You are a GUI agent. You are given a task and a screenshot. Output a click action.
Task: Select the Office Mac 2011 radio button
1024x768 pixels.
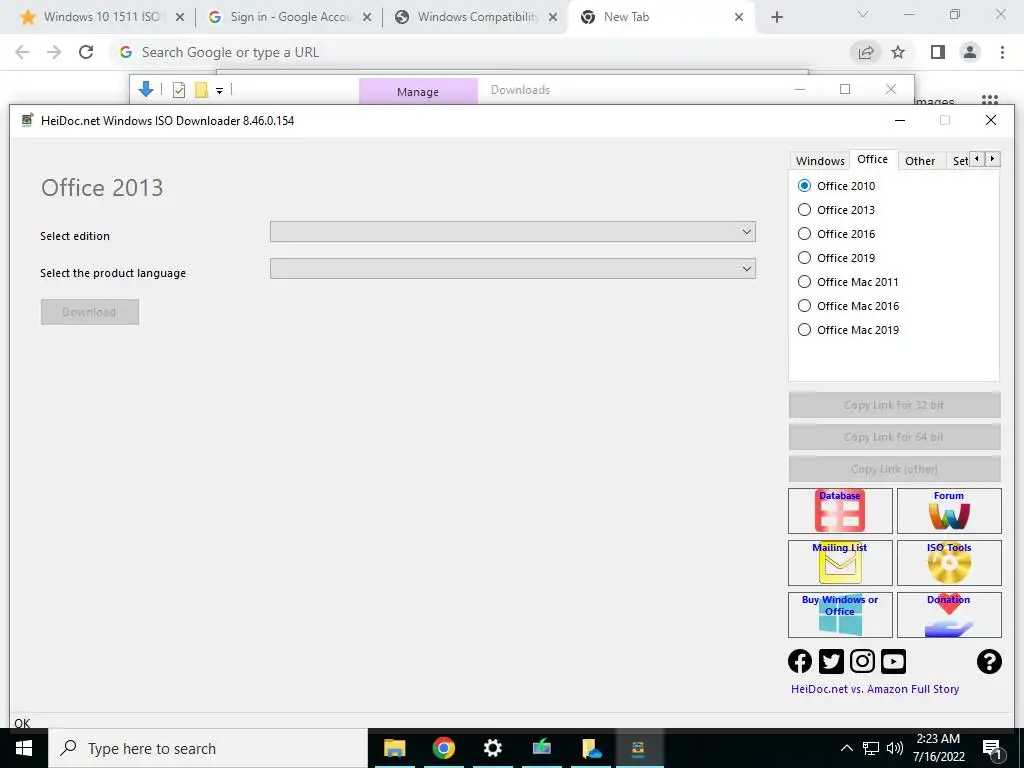pos(805,281)
